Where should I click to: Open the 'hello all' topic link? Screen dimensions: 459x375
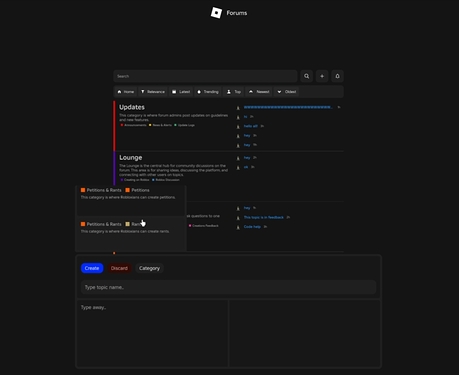(x=251, y=126)
